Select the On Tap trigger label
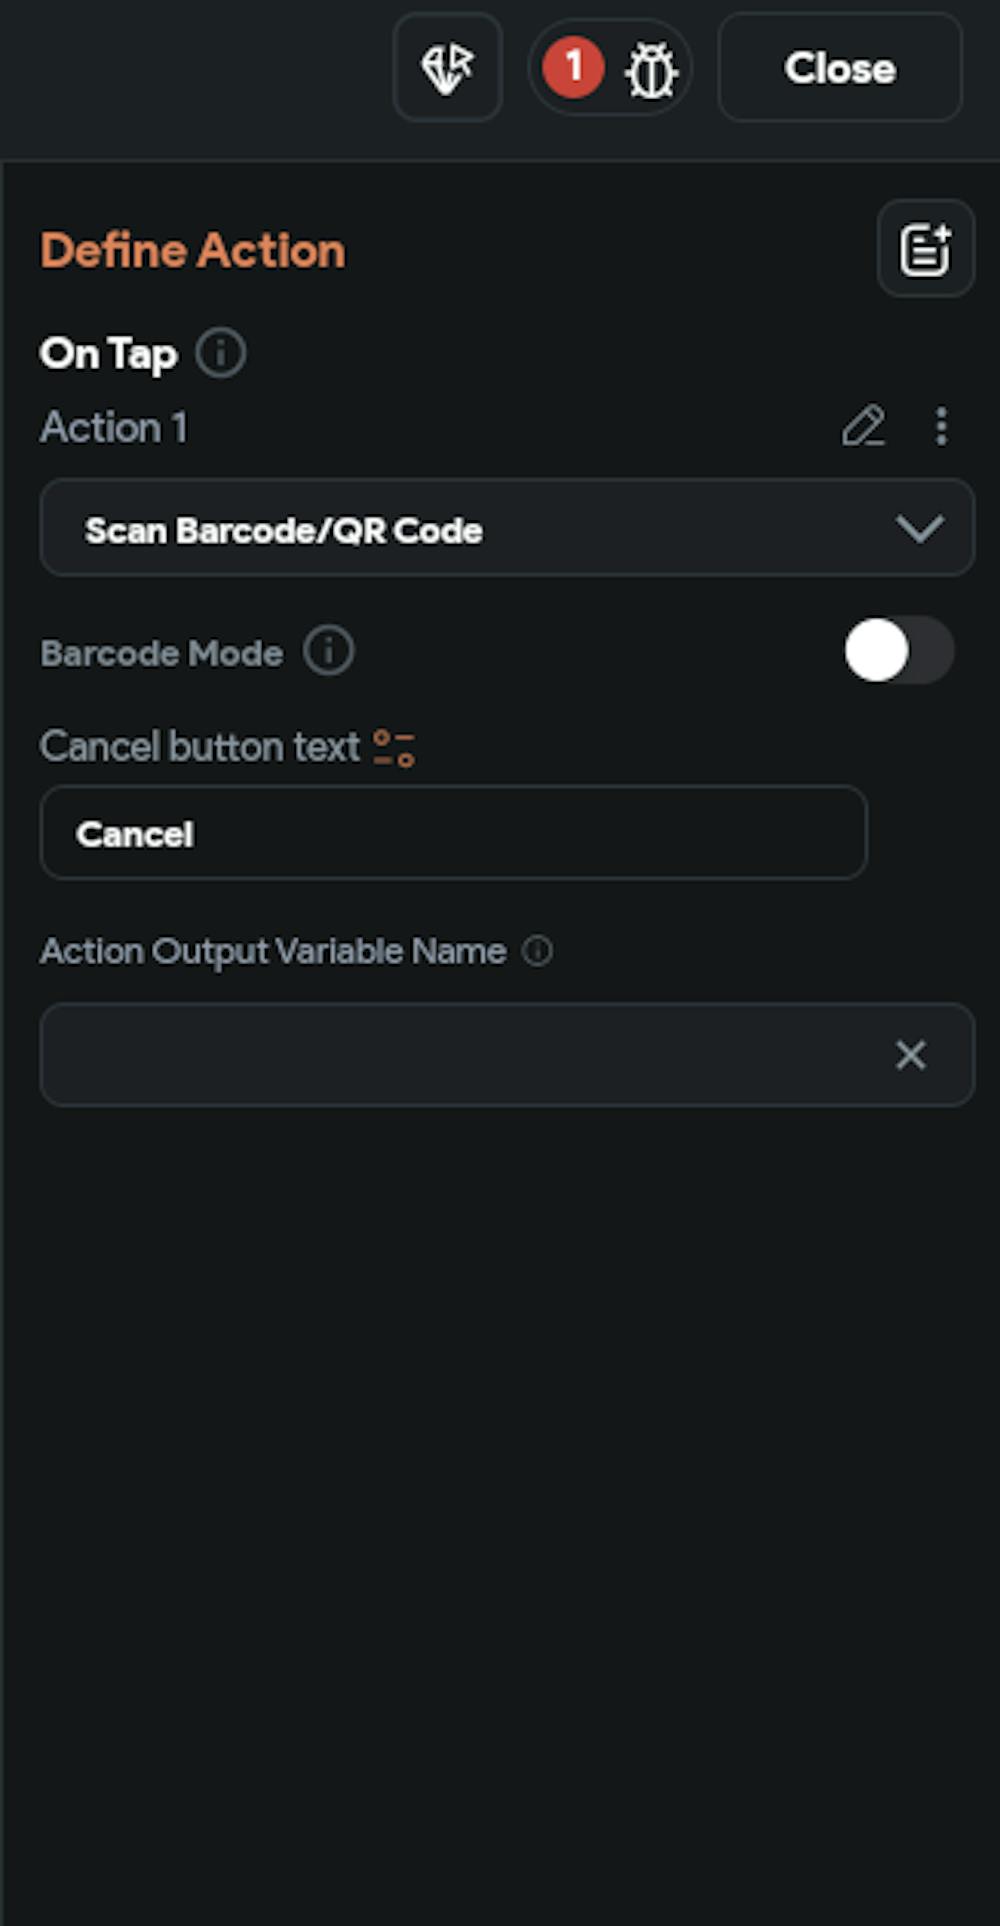Screen dimensions: 1000x1926 tap(108, 353)
